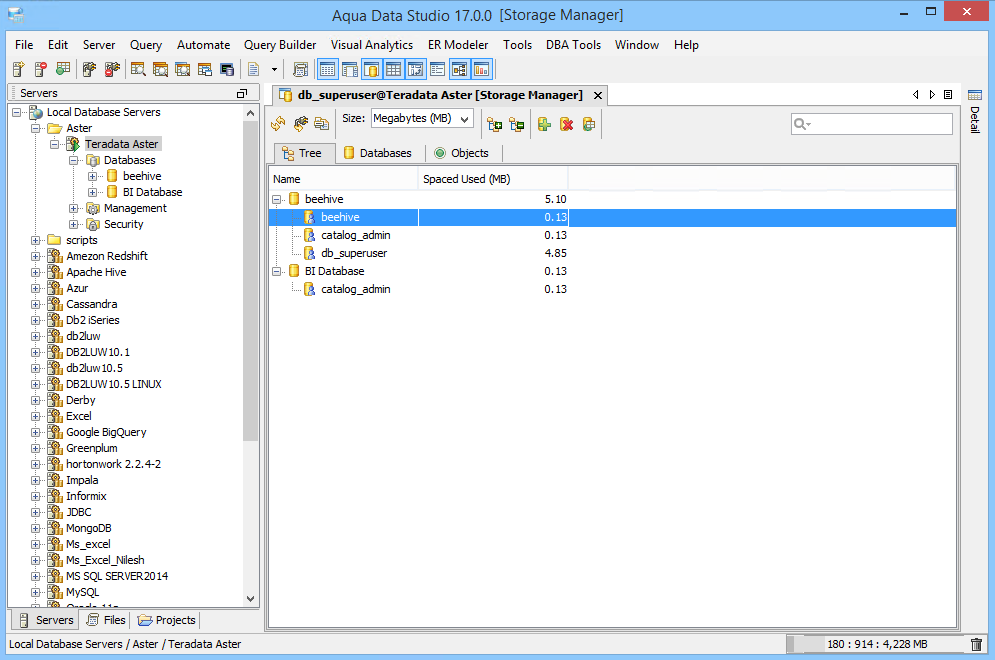
Task: Click the Connect server plug icon
Action: [x=89, y=69]
